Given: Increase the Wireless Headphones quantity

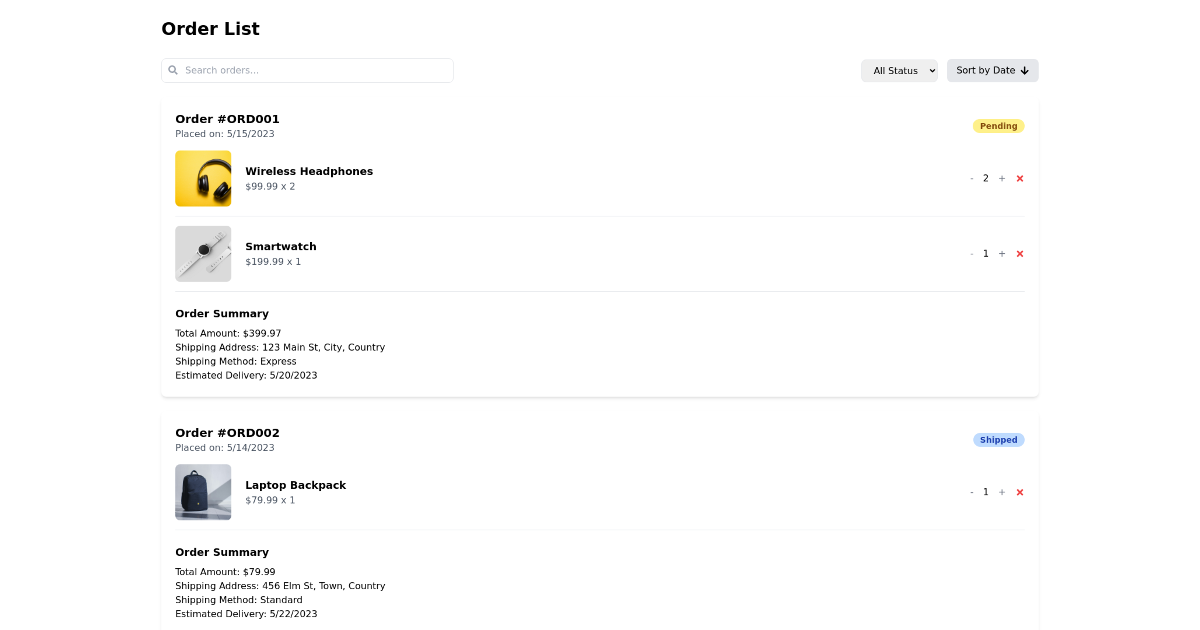Looking at the screenshot, I should coord(1001,178).
